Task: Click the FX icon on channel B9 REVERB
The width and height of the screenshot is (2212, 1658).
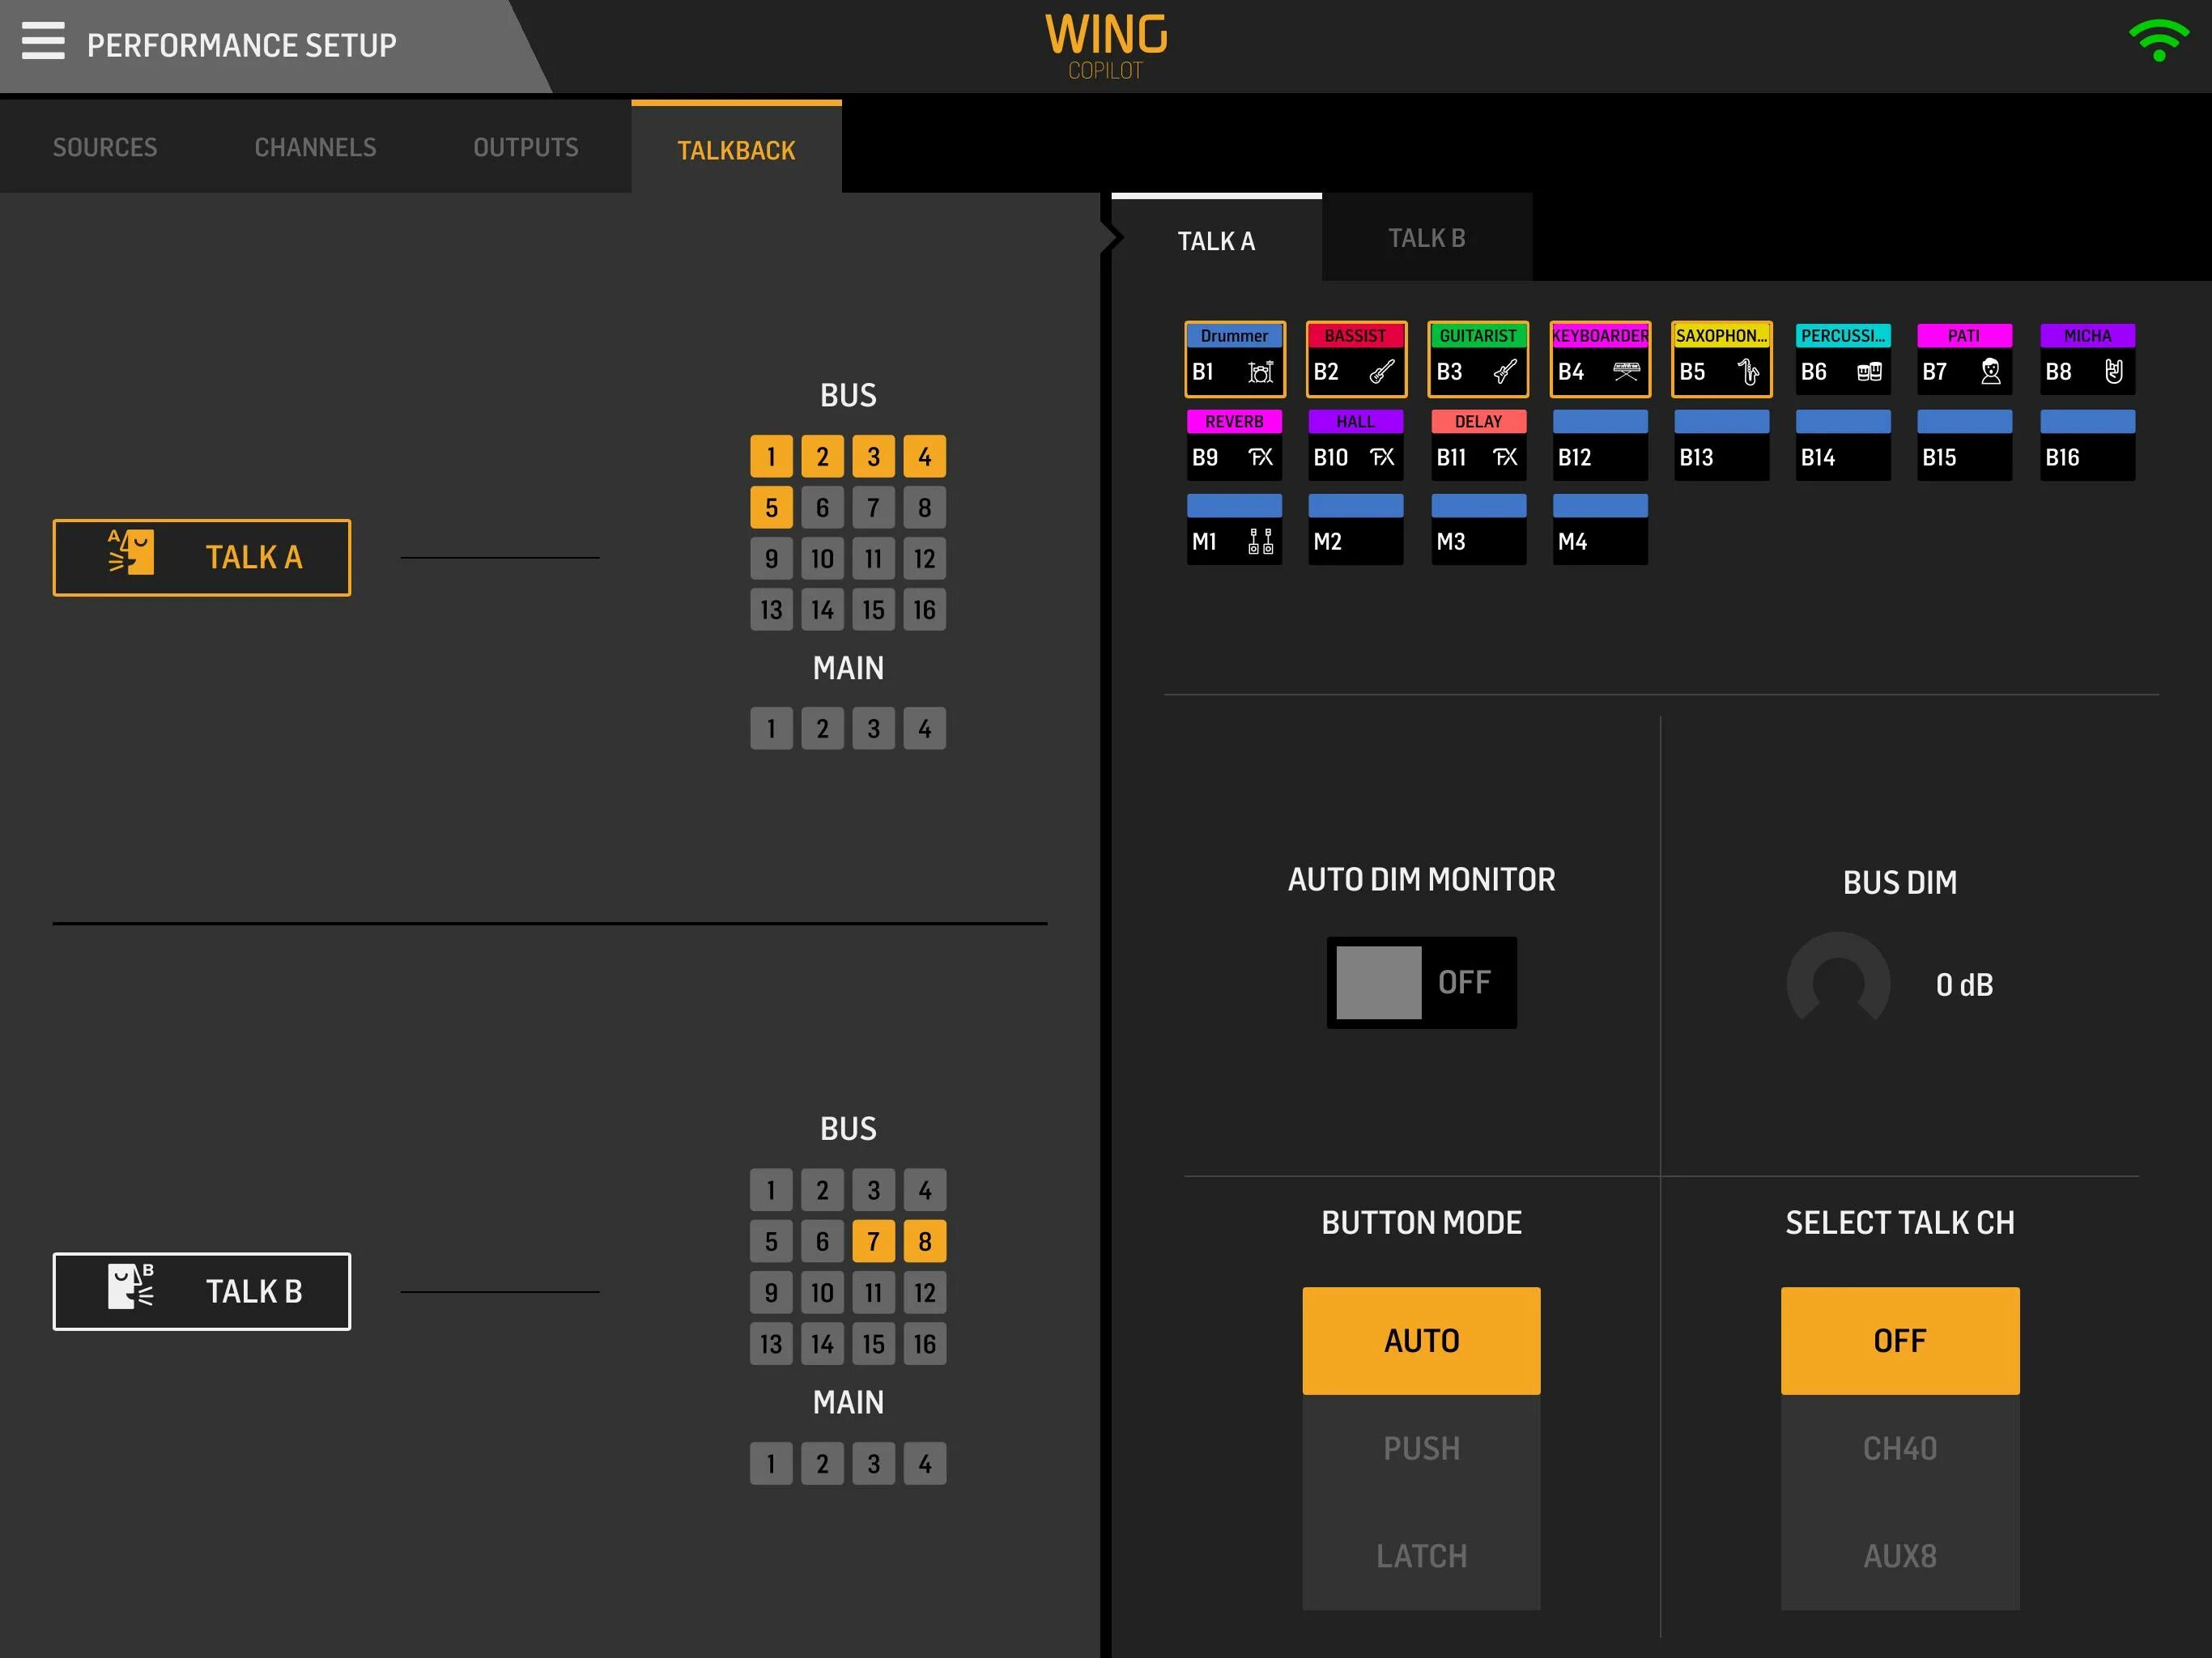Action: coord(1263,454)
